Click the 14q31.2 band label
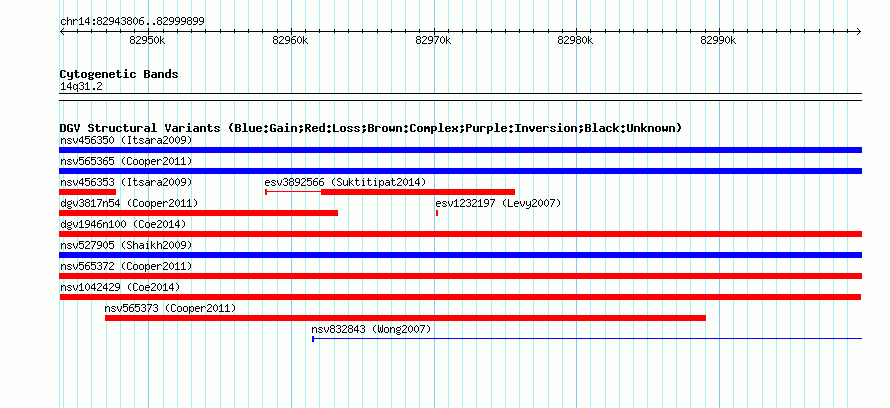Screen dimensions: 890x408 (81, 87)
